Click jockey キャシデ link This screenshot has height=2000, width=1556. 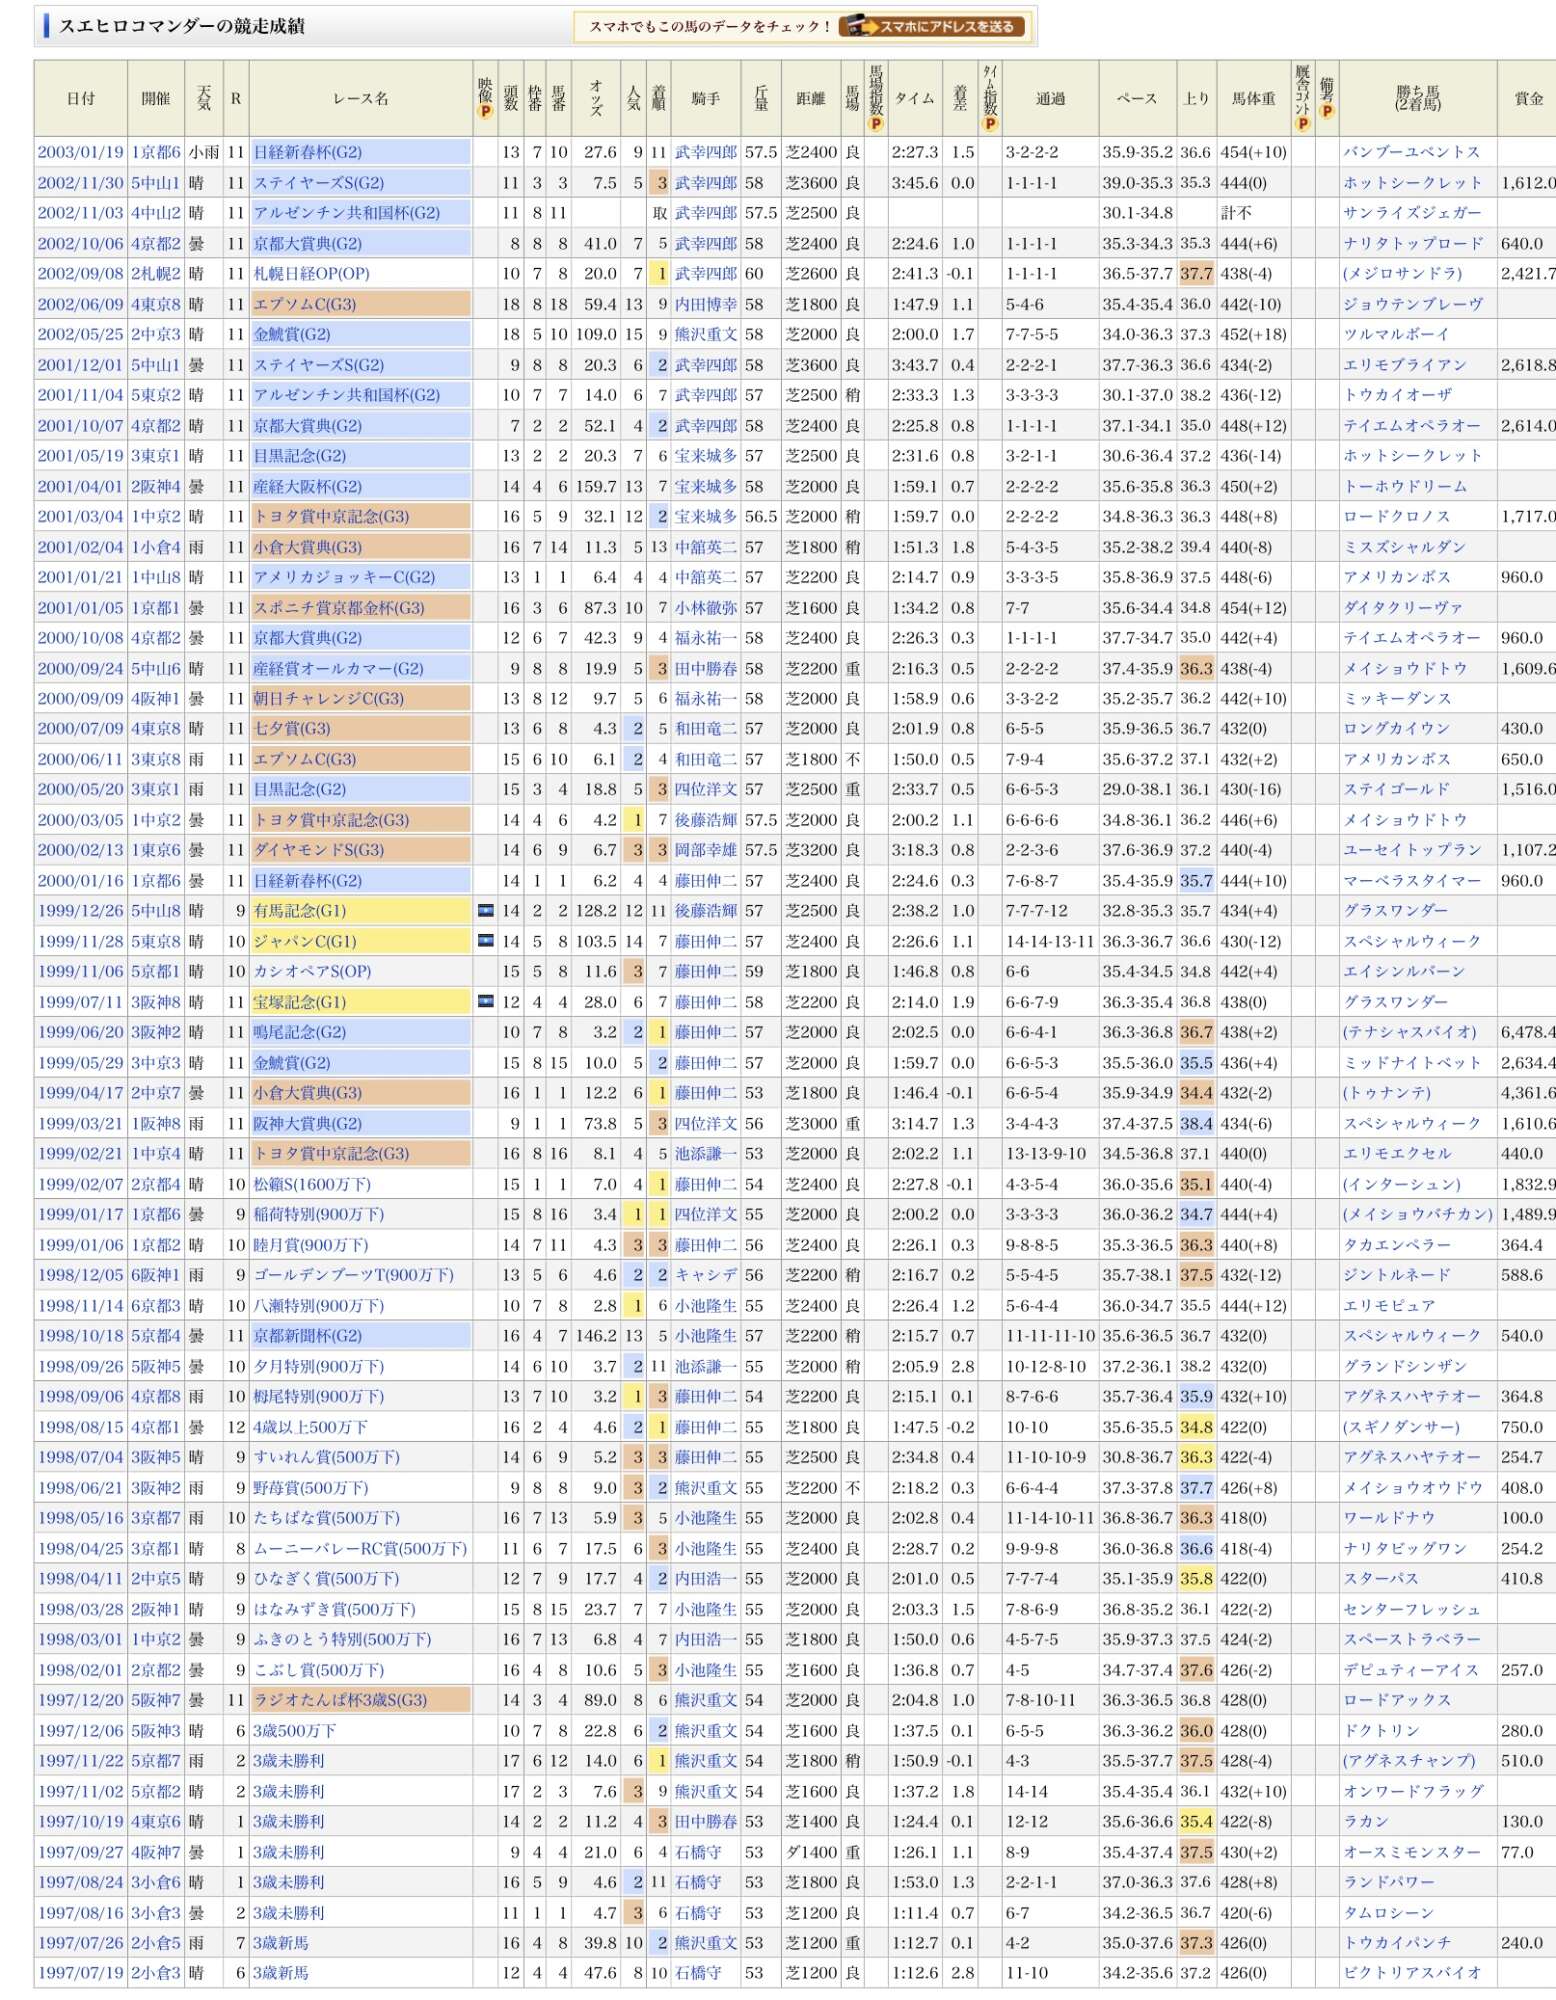coord(705,1275)
